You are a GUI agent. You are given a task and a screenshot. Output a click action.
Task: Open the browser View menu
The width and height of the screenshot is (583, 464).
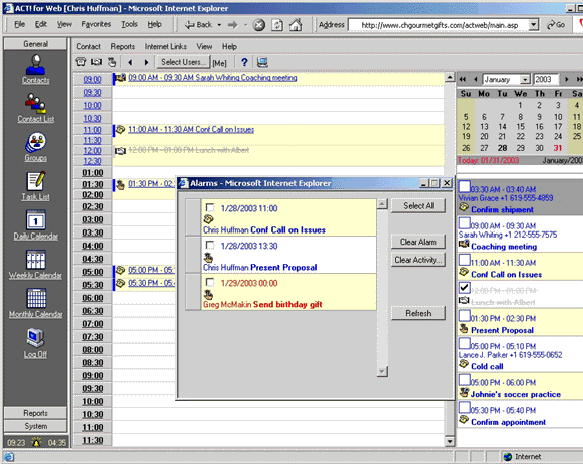(x=64, y=25)
